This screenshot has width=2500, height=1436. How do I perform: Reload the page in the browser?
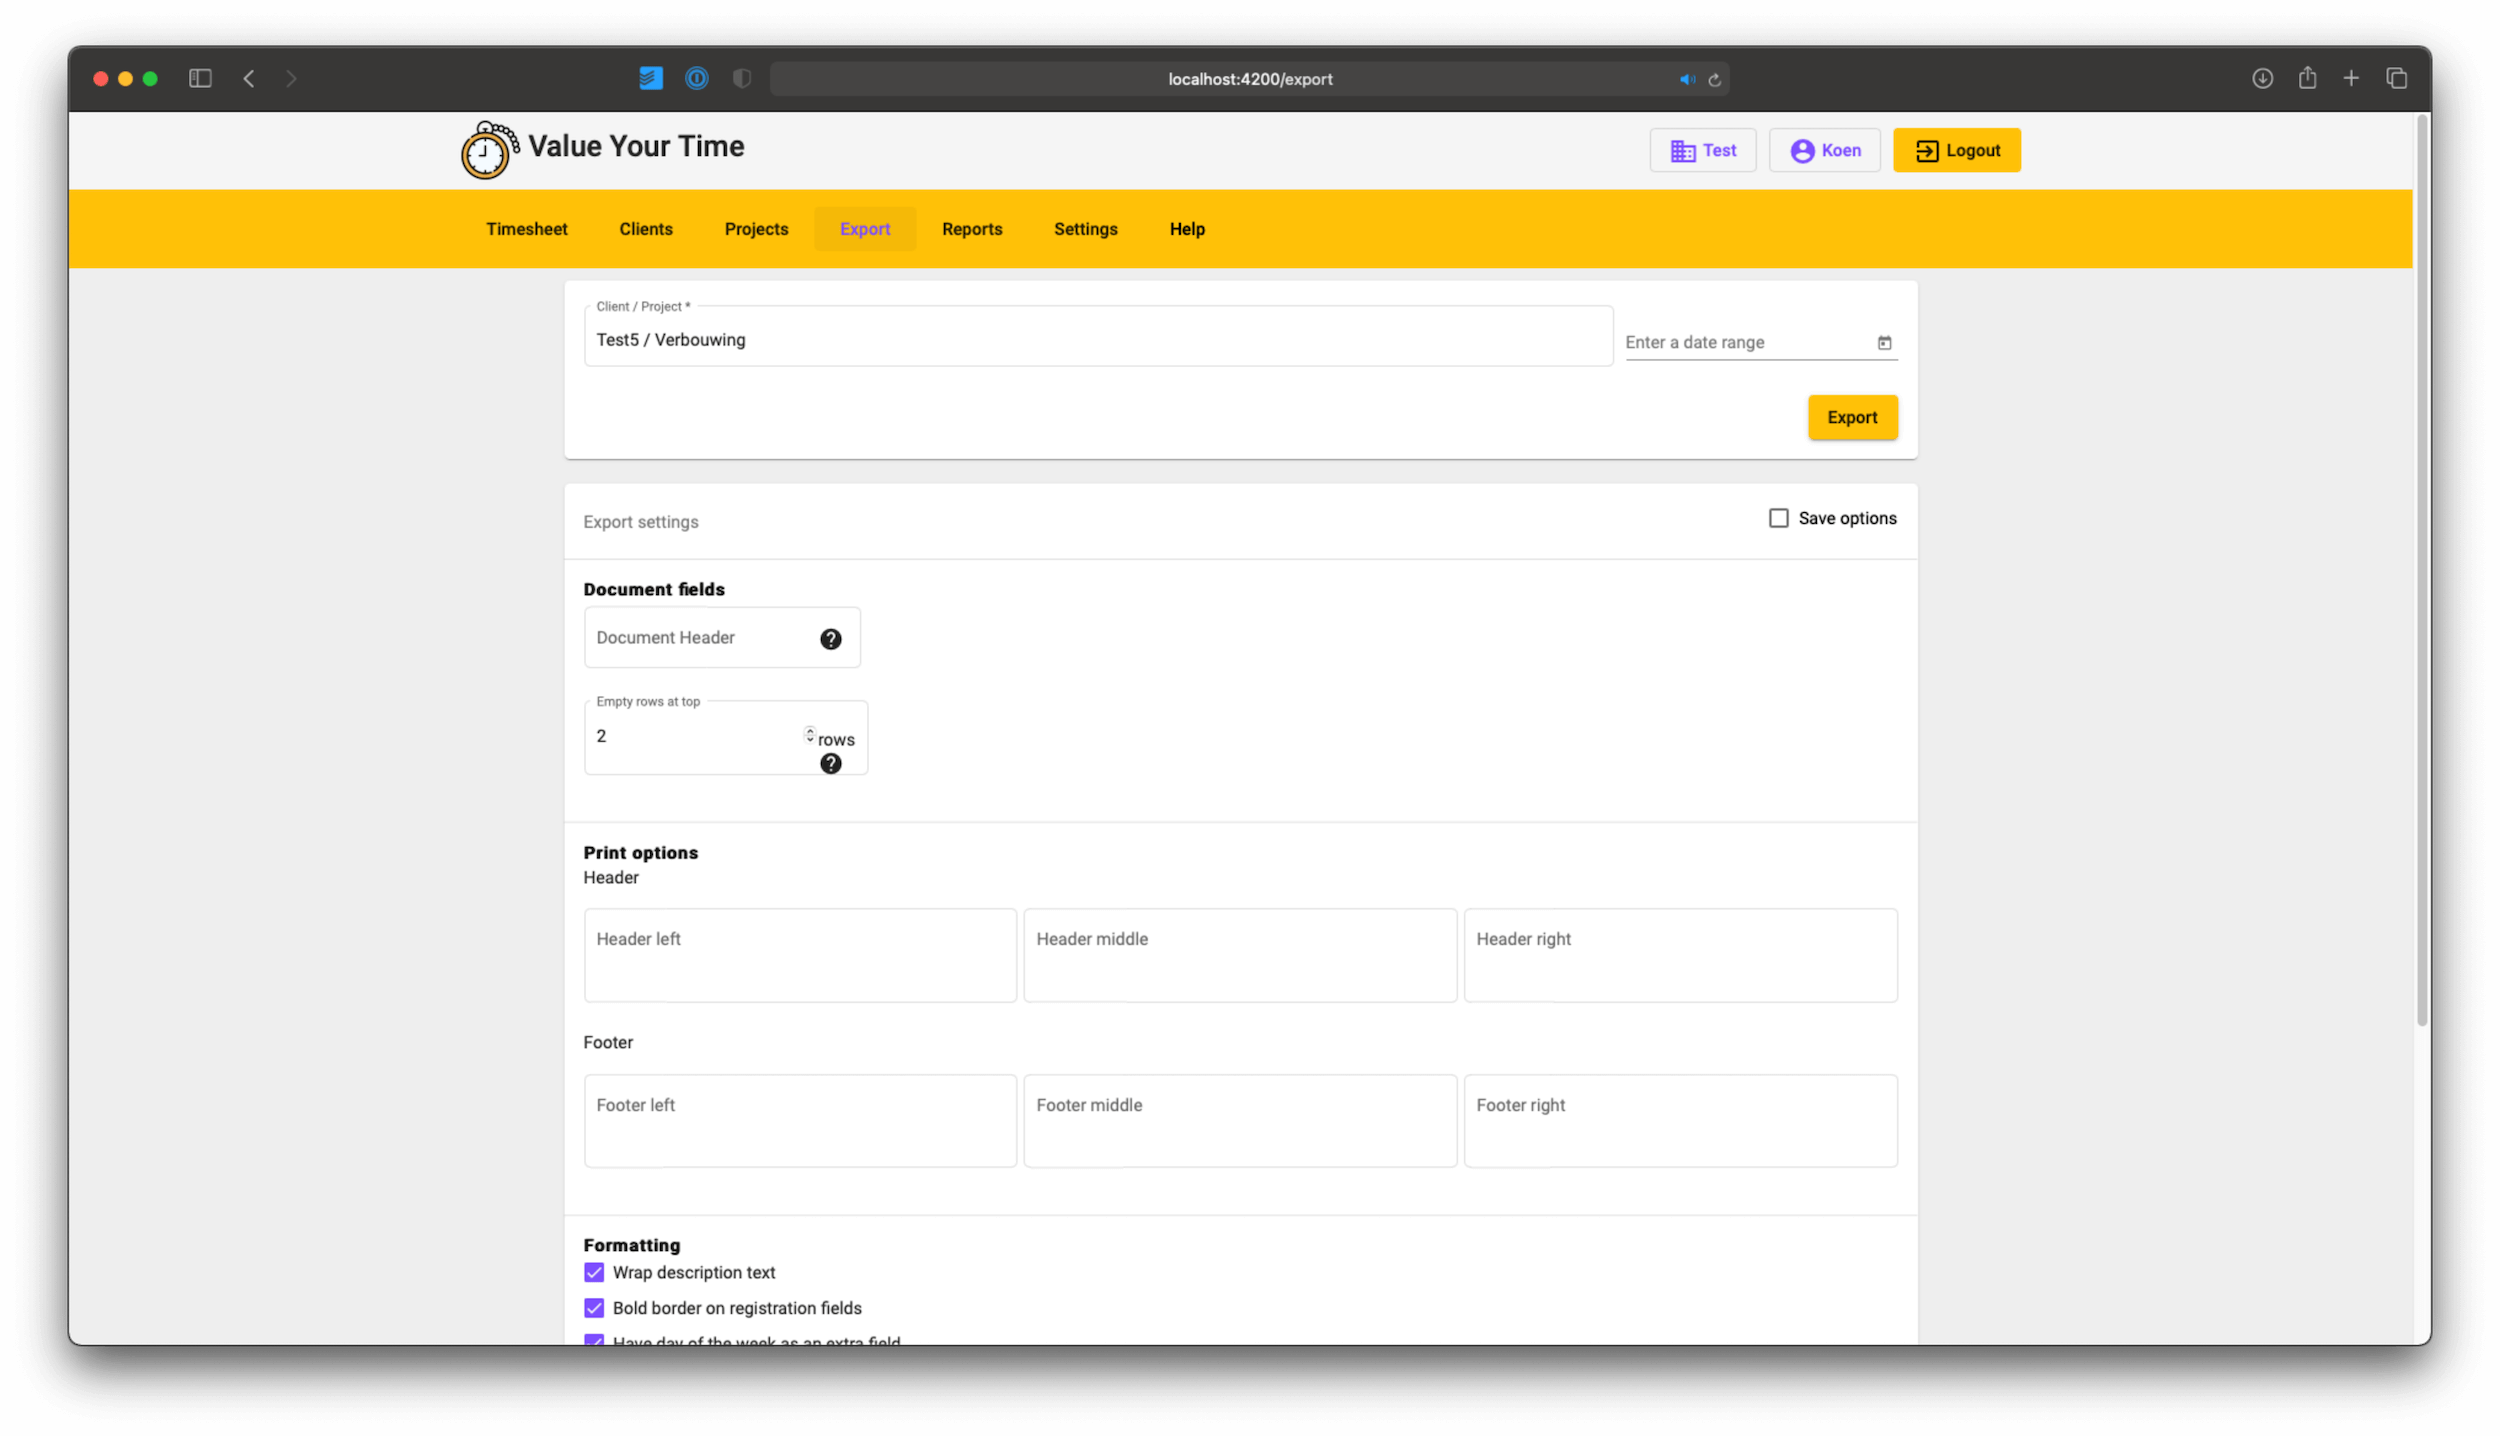pyautogui.click(x=1714, y=79)
